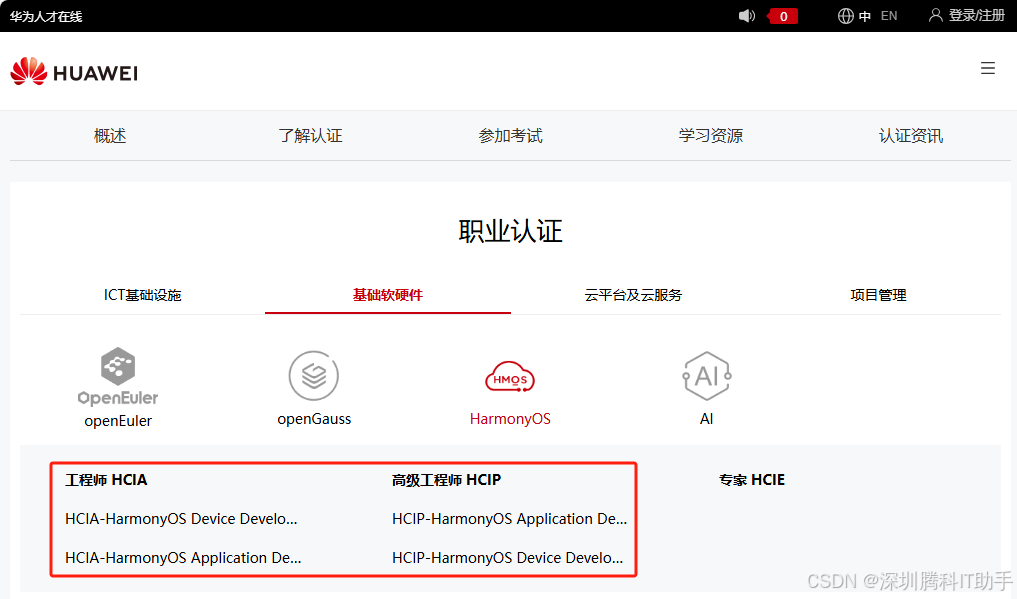Screen dimensions: 1017x599
Task: Select the openEuler certification icon
Action: point(118,376)
